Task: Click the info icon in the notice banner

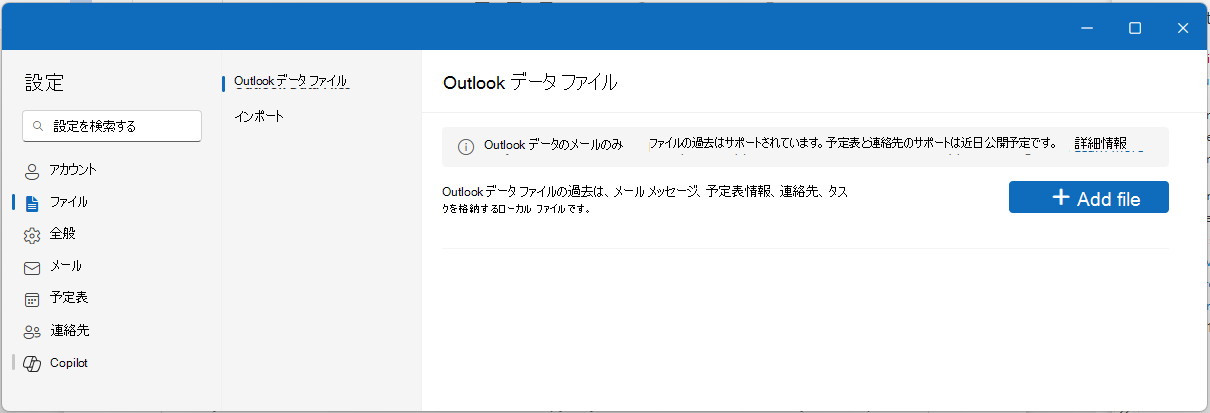Action: tap(466, 146)
